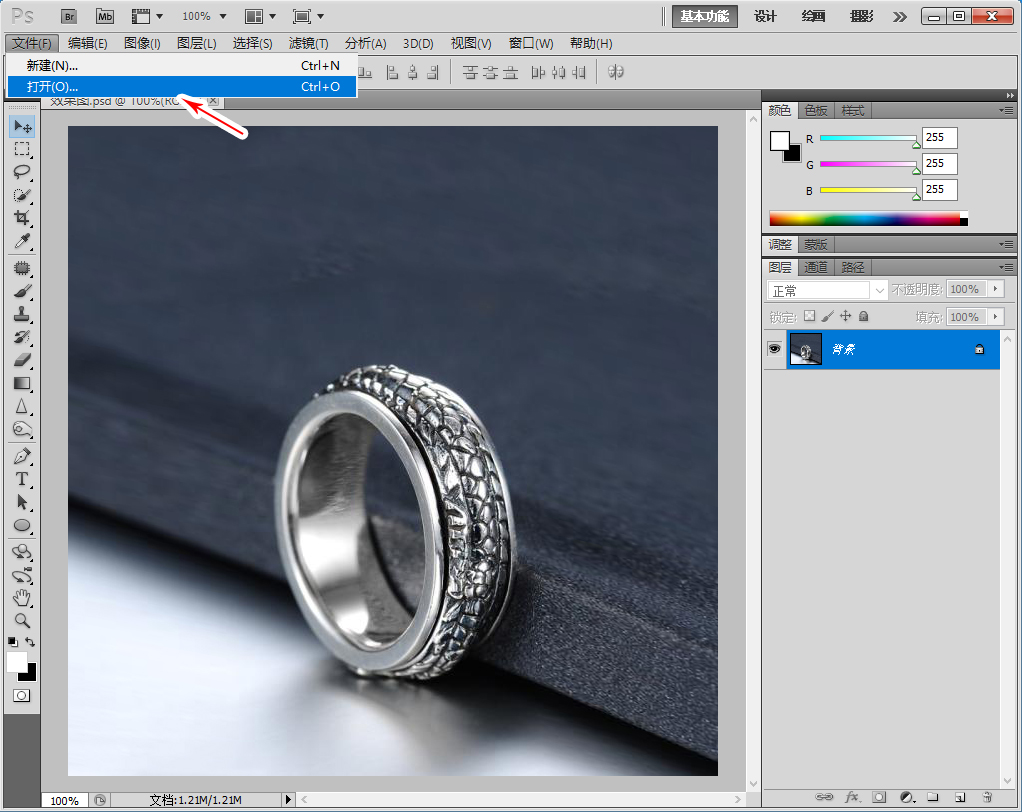Switch to the 色板 tab
The height and width of the screenshot is (812, 1022).
coord(815,111)
